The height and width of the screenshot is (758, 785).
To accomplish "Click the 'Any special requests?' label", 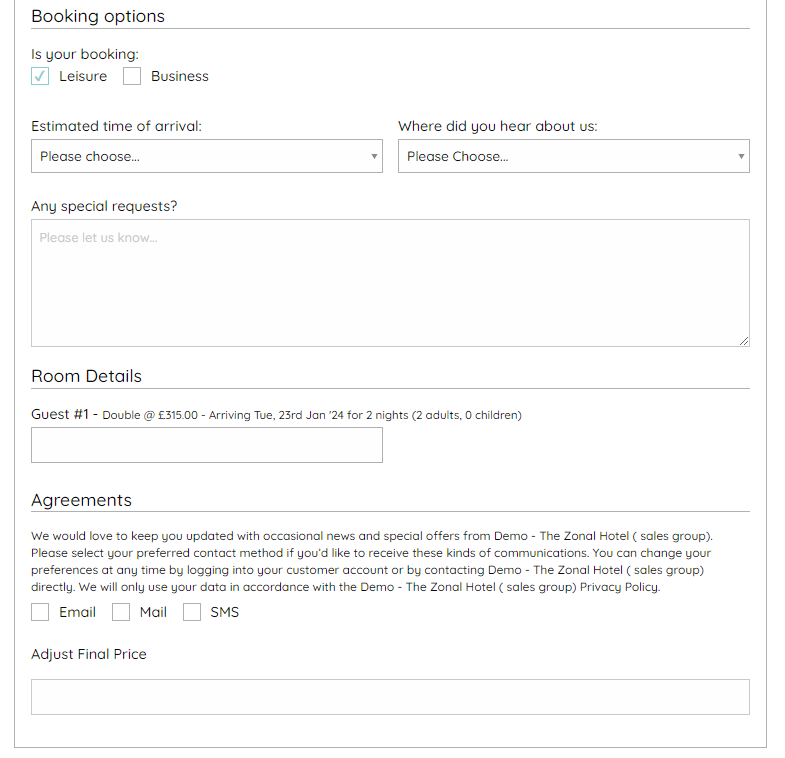I will pyautogui.click(x=104, y=206).
